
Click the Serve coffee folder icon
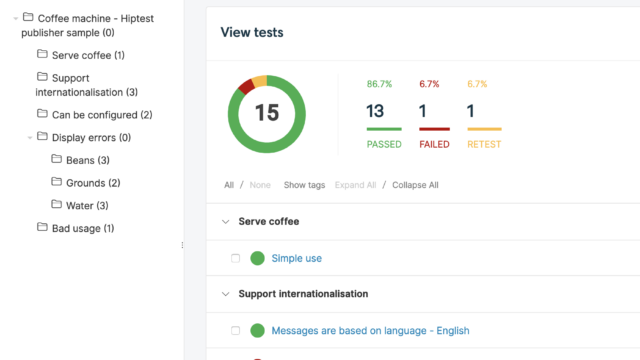point(42,54)
